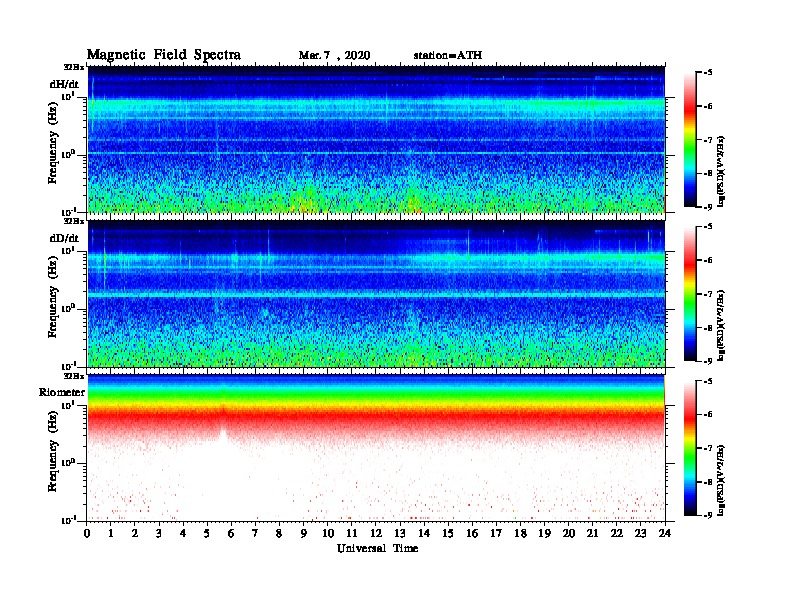This screenshot has height=612, width=792.
Task: Click the "16" hour tick label
Action: pos(472,534)
